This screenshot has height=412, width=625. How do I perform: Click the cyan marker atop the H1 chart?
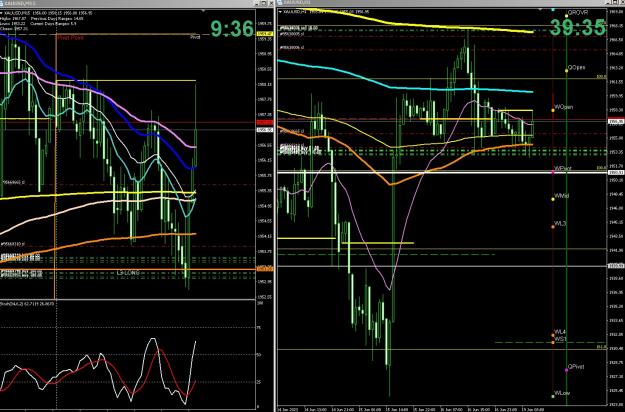click(553, 9)
